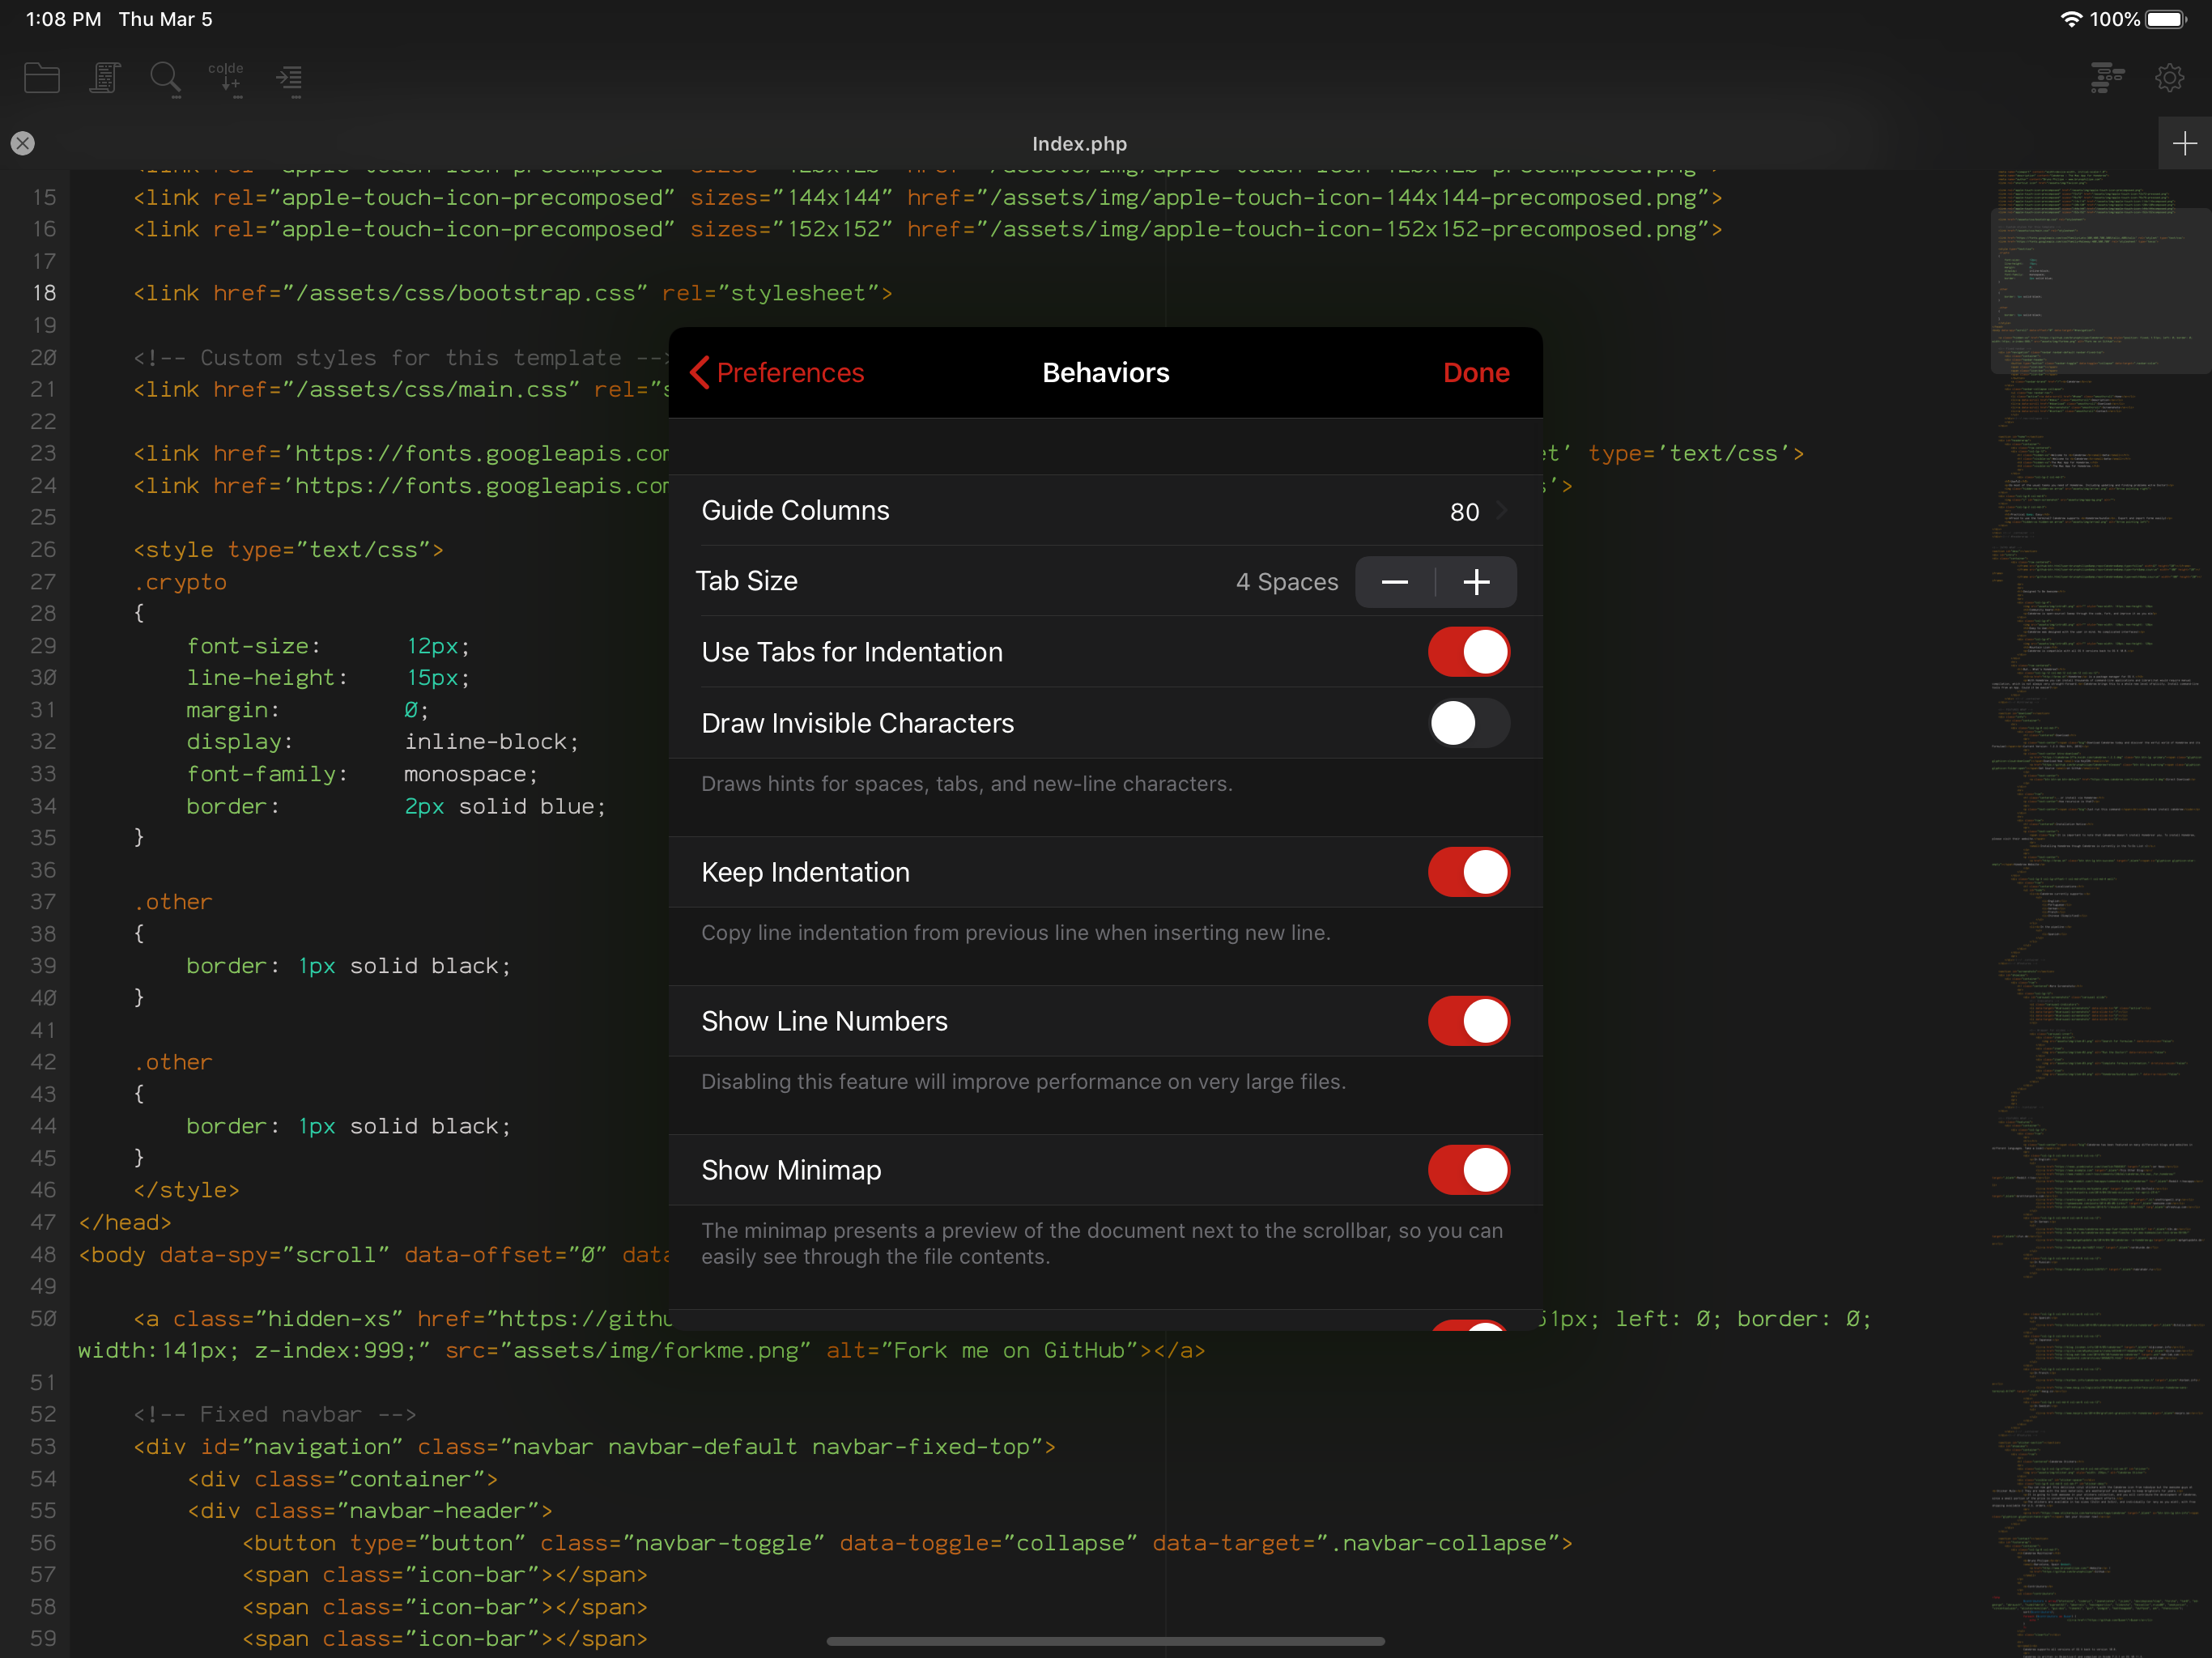Open the code snippet insertion tool

pyautogui.click(x=228, y=78)
